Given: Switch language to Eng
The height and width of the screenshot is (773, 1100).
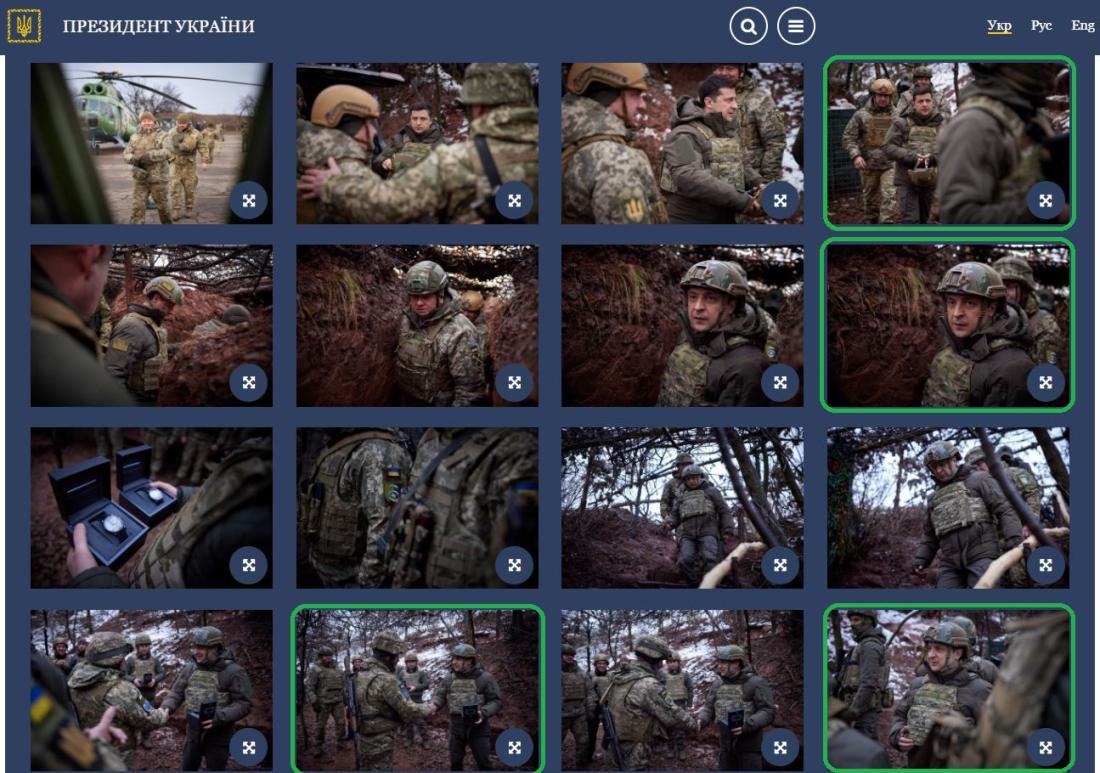Looking at the screenshot, I should (1082, 25).
